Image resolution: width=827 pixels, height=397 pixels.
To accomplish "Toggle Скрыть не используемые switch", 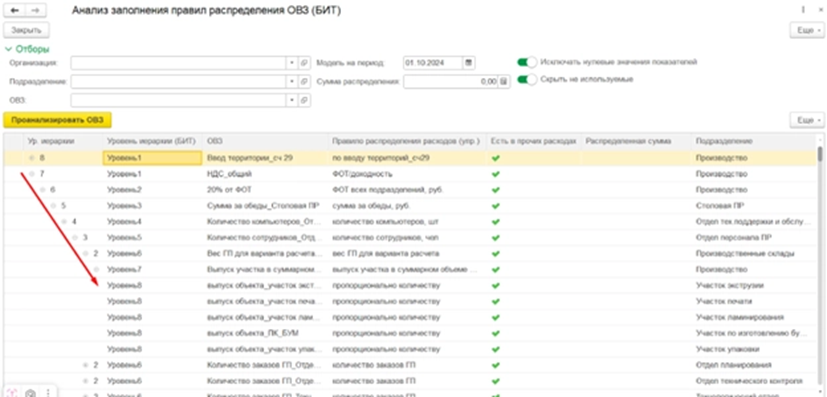I will [x=527, y=80].
